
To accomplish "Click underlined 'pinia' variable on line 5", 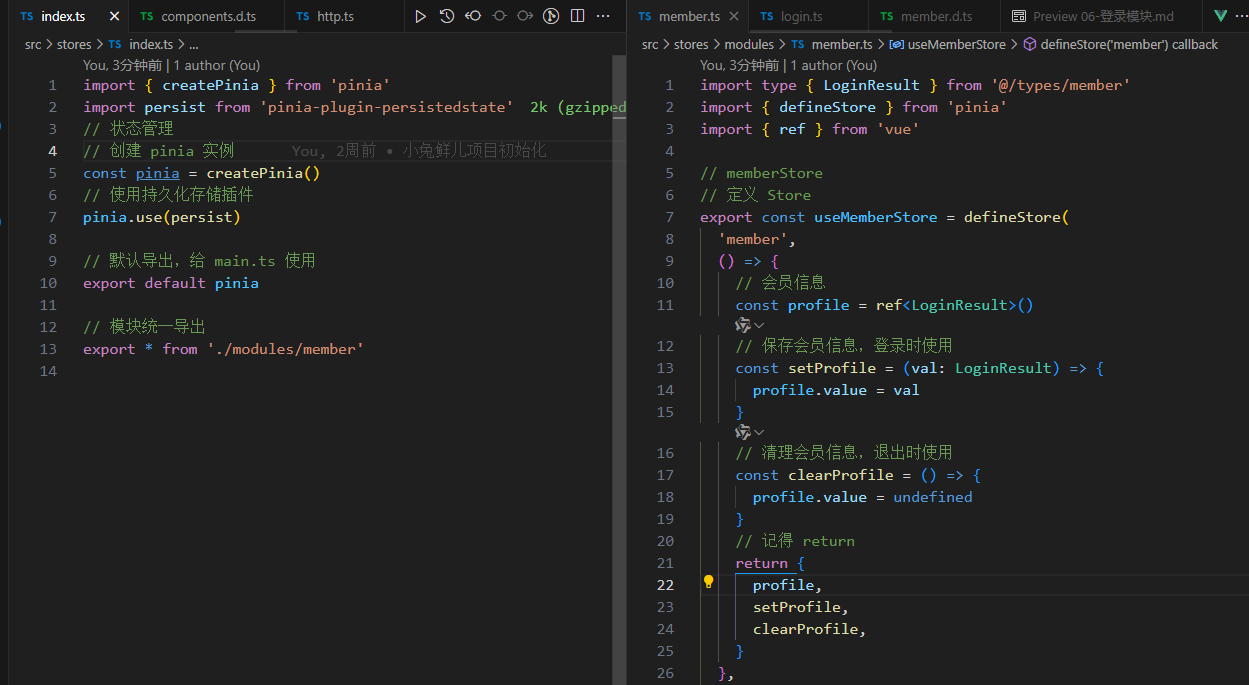I will pyautogui.click(x=158, y=173).
